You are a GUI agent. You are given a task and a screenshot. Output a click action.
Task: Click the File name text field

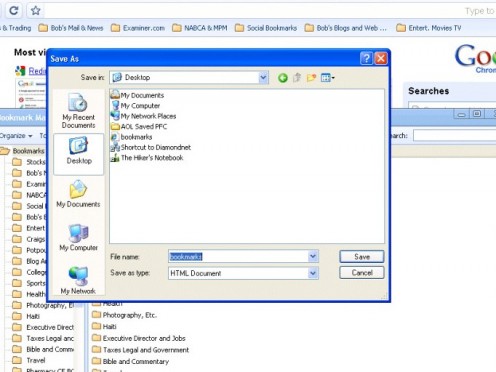click(238, 256)
